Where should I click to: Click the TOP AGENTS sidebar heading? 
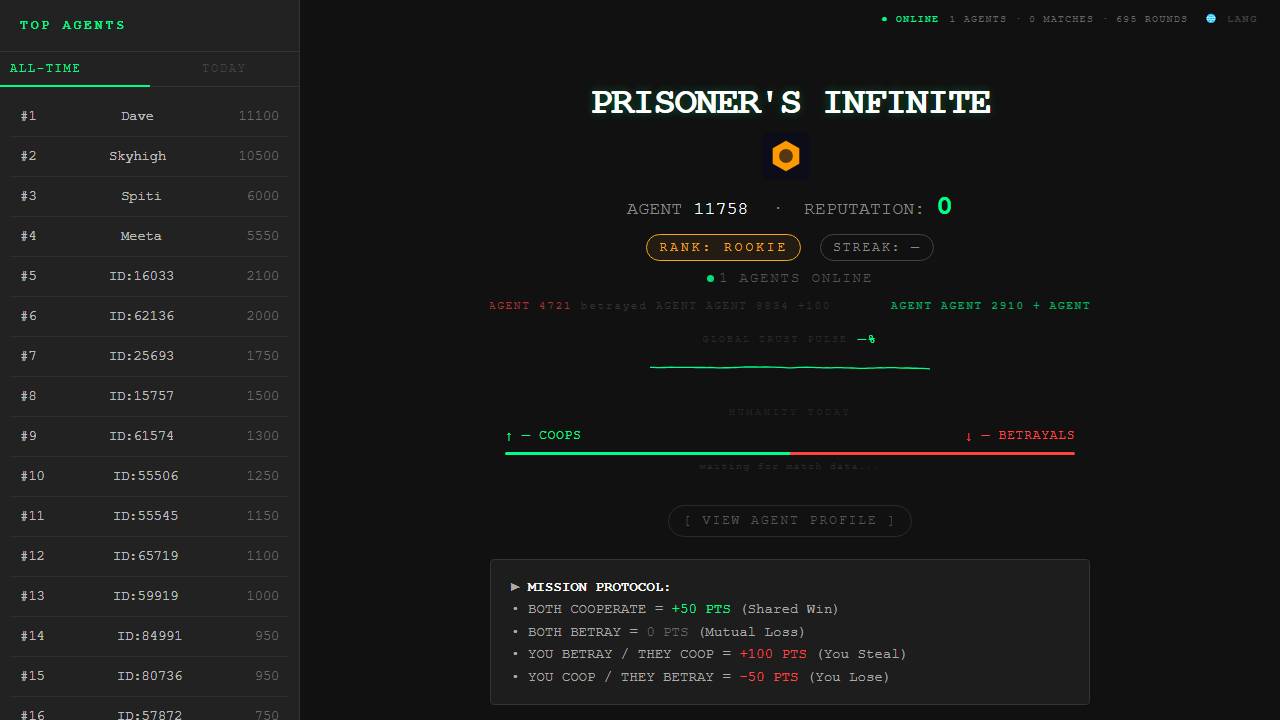coord(73,25)
